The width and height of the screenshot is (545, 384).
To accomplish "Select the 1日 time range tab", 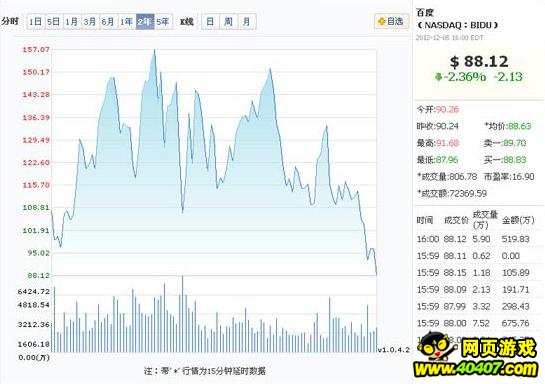I will click(x=35, y=22).
